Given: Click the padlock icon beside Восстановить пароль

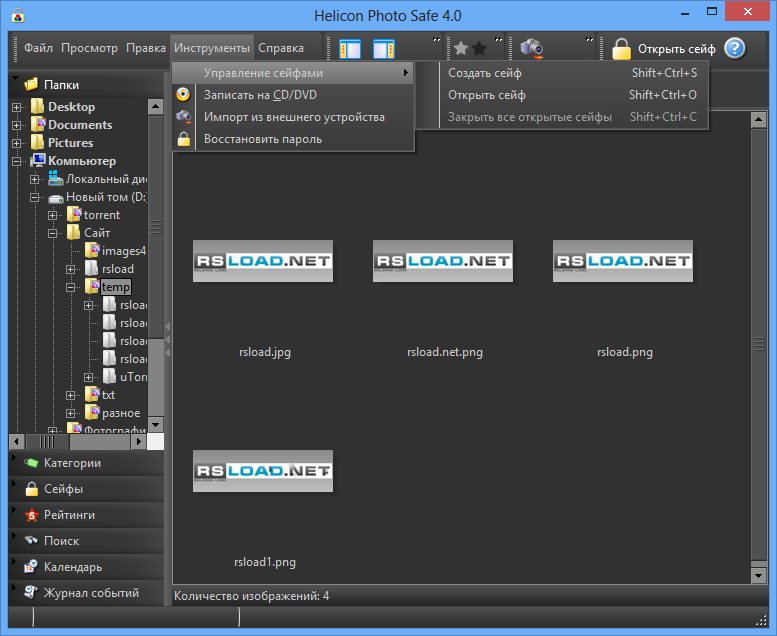Looking at the screenshot, I should tap(183, 139).
